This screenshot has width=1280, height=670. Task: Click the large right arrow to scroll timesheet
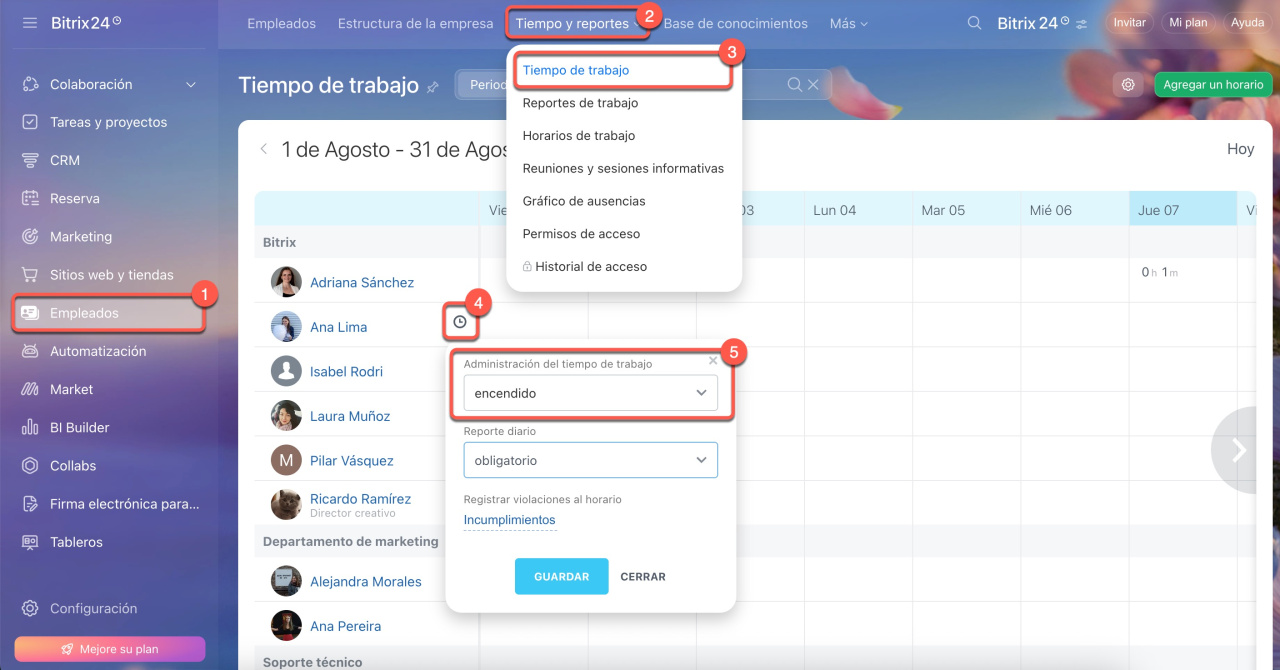click(x=1239, y=450)
